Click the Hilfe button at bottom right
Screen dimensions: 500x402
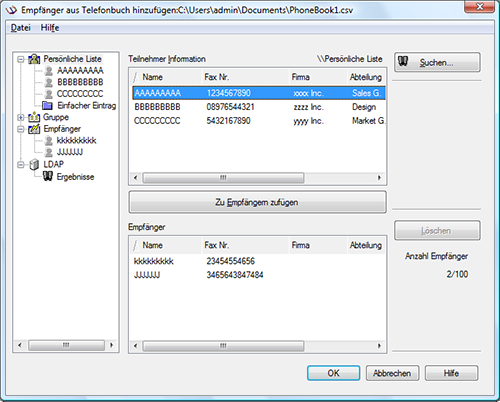pyautogui.click(x=451, y=373)
